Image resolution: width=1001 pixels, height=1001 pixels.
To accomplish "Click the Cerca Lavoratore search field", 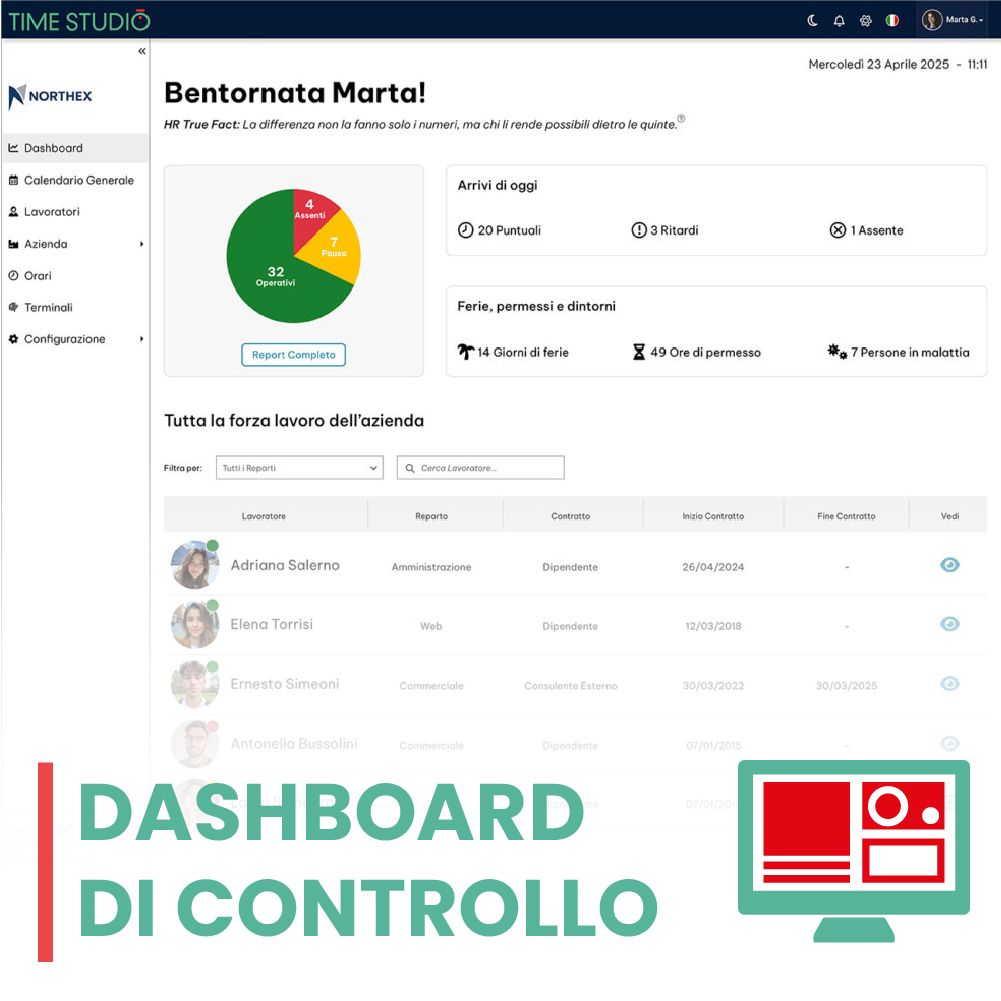I will pos(480,467).
